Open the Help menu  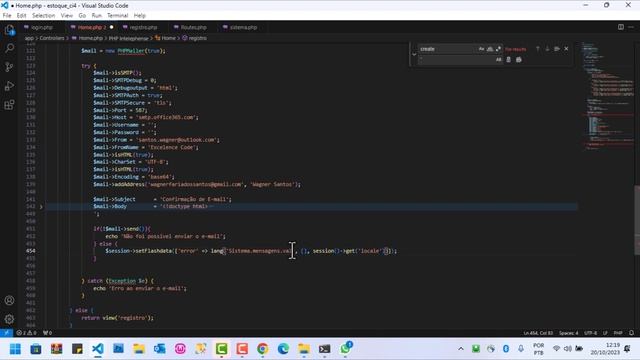[140, 16]
